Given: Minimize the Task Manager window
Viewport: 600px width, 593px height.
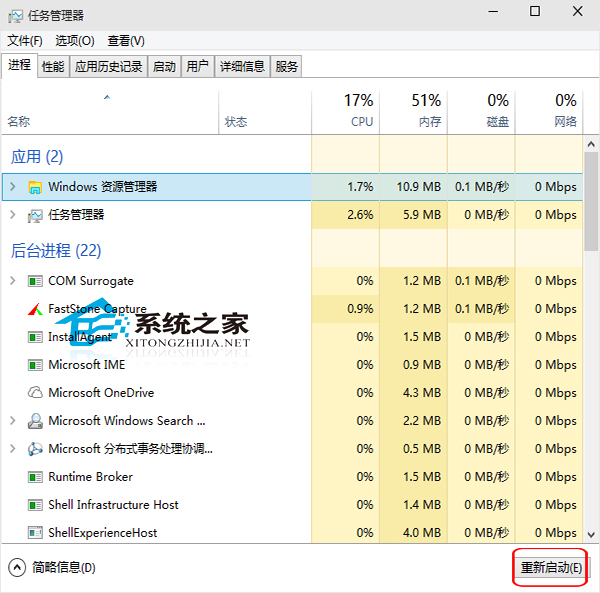Looking at the screenshot, I should click(x=493, y=11).
